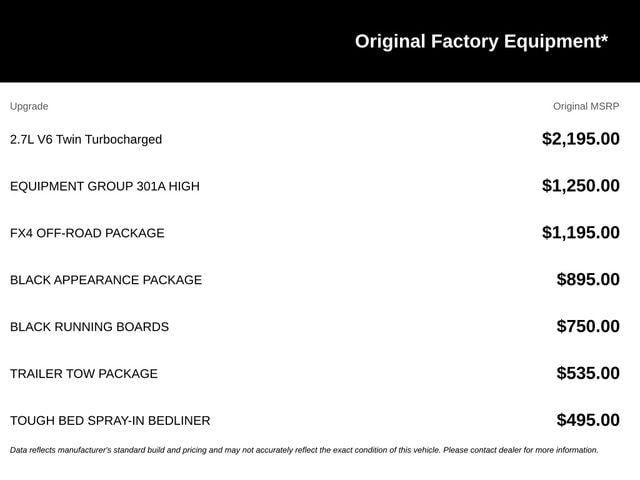
Task: Select Equipment Group 301A High item
Action: point(105,186)
